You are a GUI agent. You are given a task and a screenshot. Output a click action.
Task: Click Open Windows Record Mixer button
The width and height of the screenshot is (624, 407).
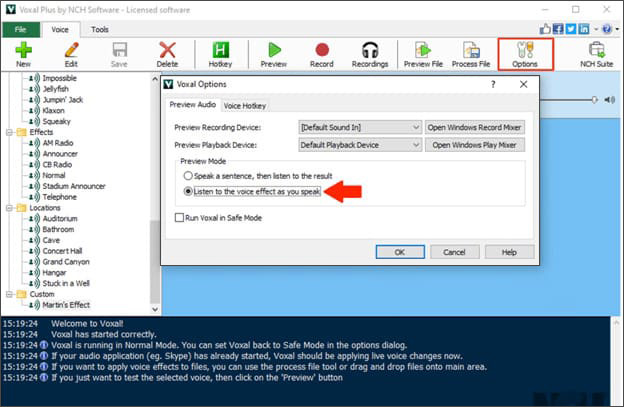click(475, 127)
